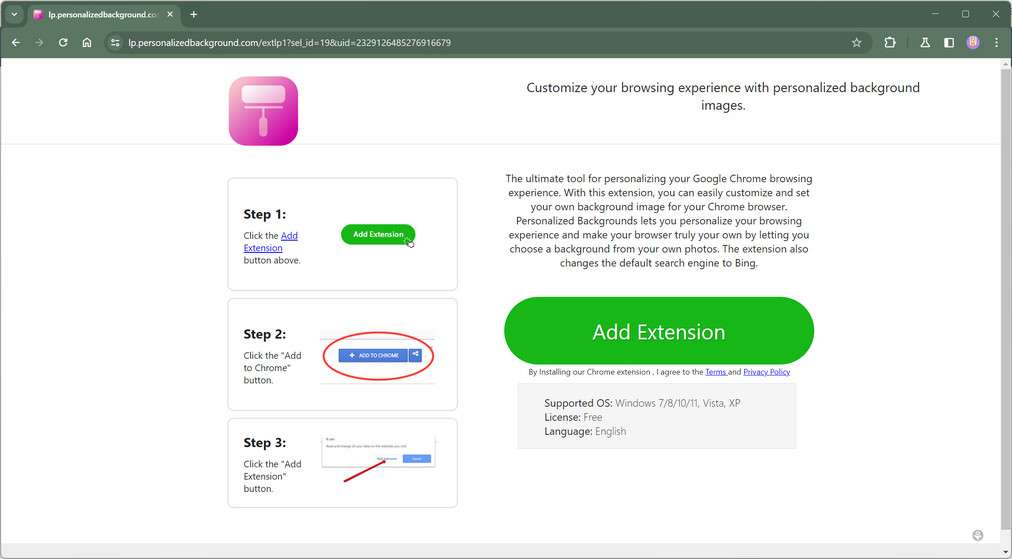Open the Extensions puzzle icon
This screenshot has height=559, width=1012.
tap(890, 43)
